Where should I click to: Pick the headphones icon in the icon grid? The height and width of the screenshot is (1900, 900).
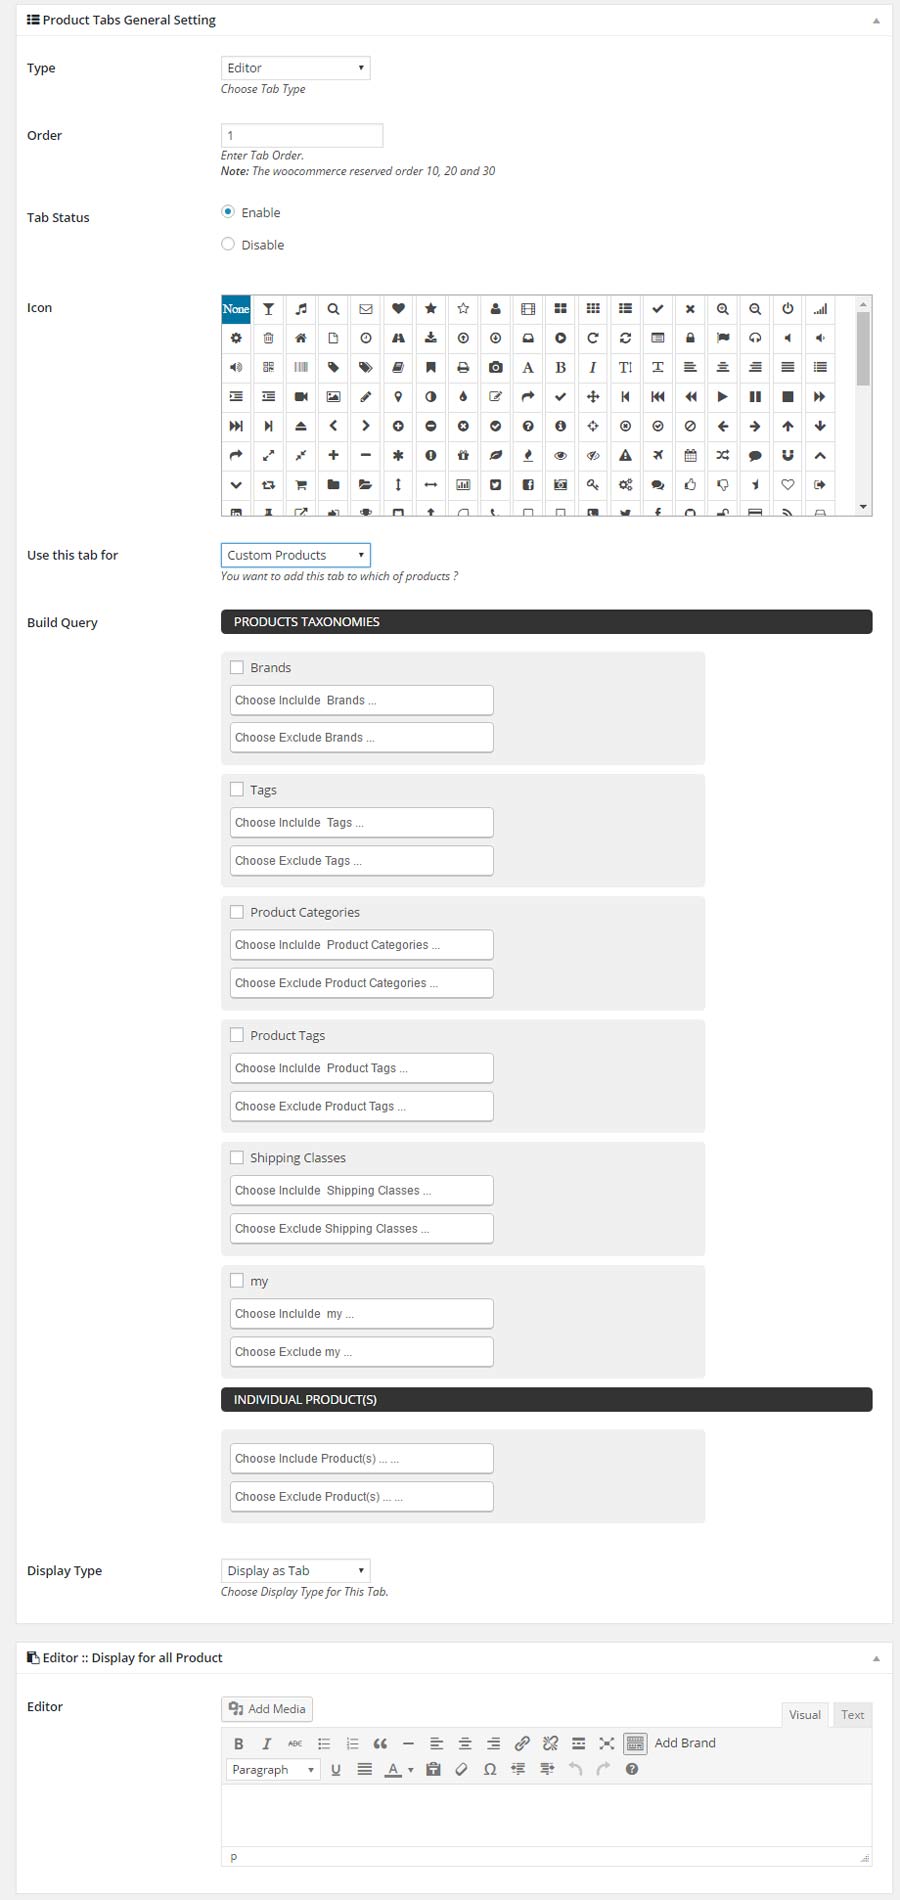755,338
